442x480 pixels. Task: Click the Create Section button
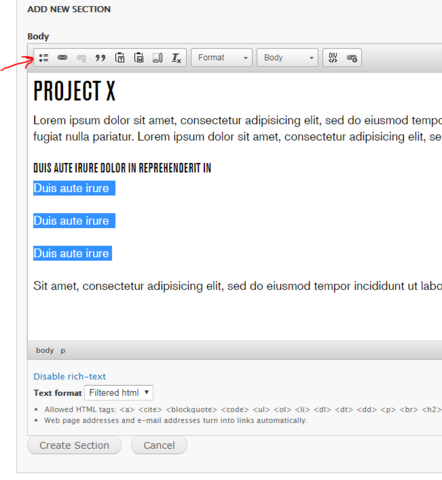click(74, 445)
